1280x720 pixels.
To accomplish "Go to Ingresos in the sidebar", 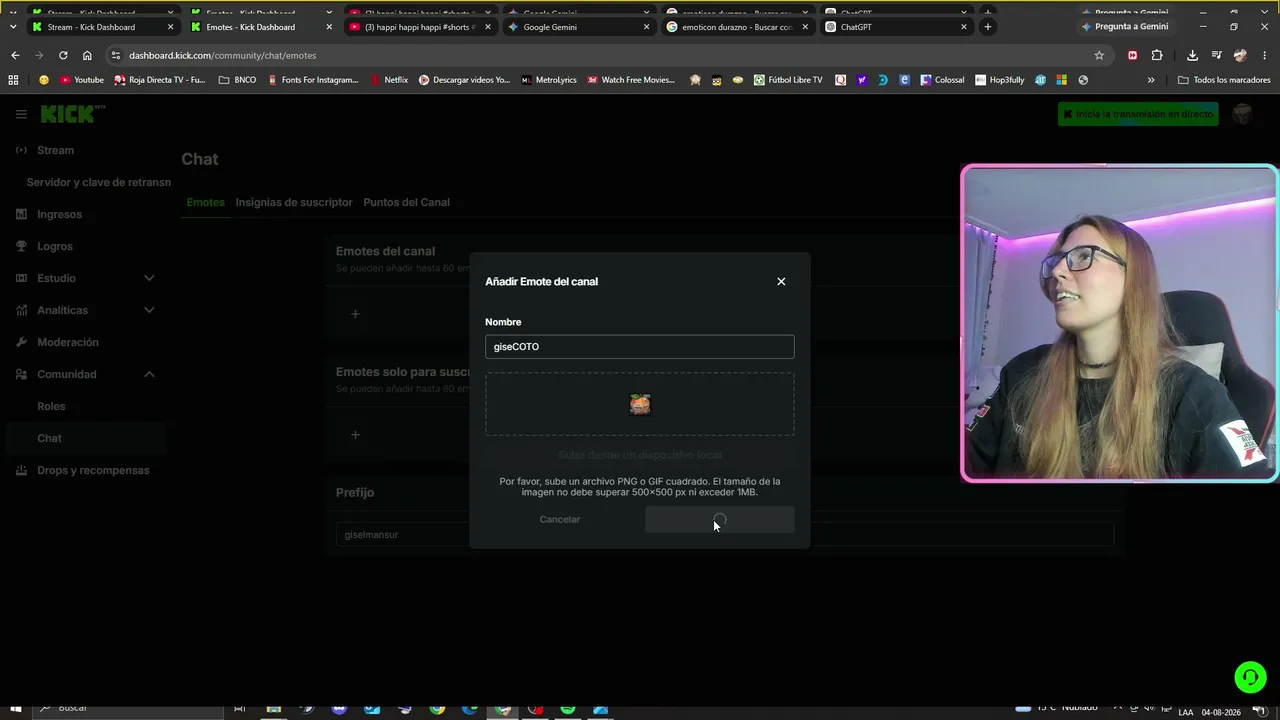I will click(60, 214).
